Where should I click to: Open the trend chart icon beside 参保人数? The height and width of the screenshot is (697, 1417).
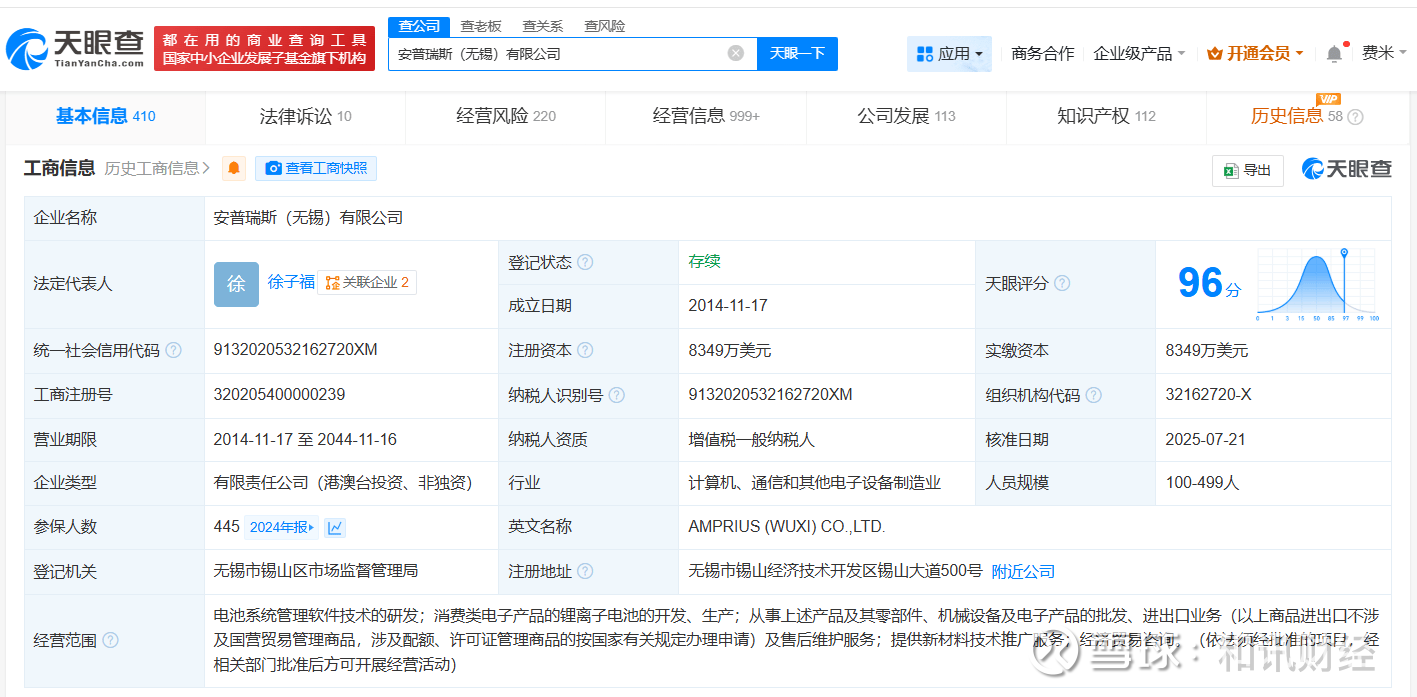tap(335, 527)
